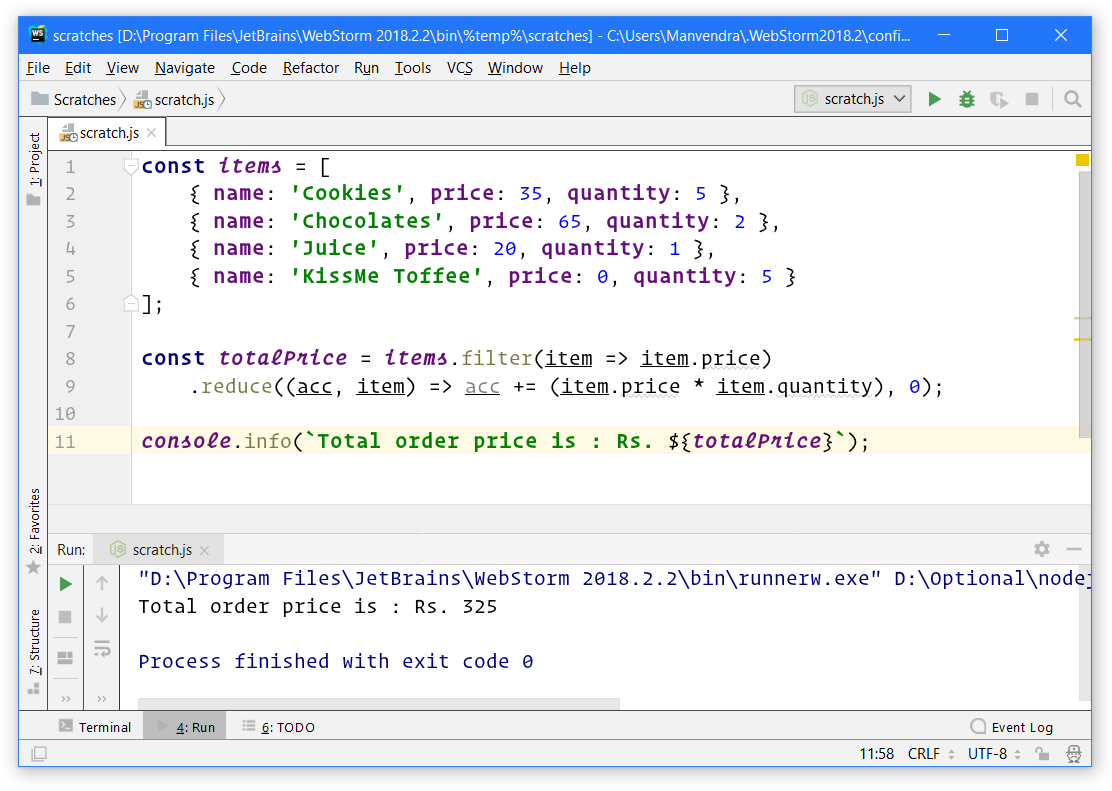Collapse the items array fold on line 1
The height and width of the screenshot is (791, 1112).
131,166
